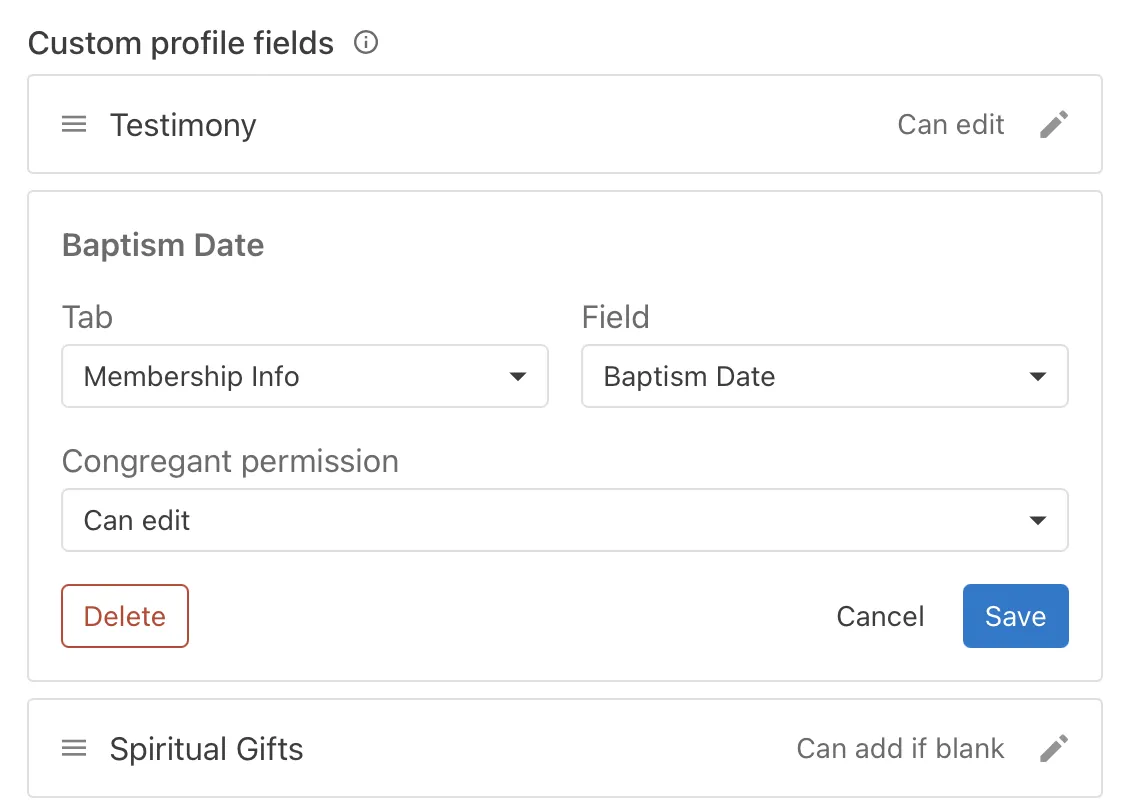The image size is (1128, 812).
Task: Click the Custom profile fields heading
Action: point(181,43)
